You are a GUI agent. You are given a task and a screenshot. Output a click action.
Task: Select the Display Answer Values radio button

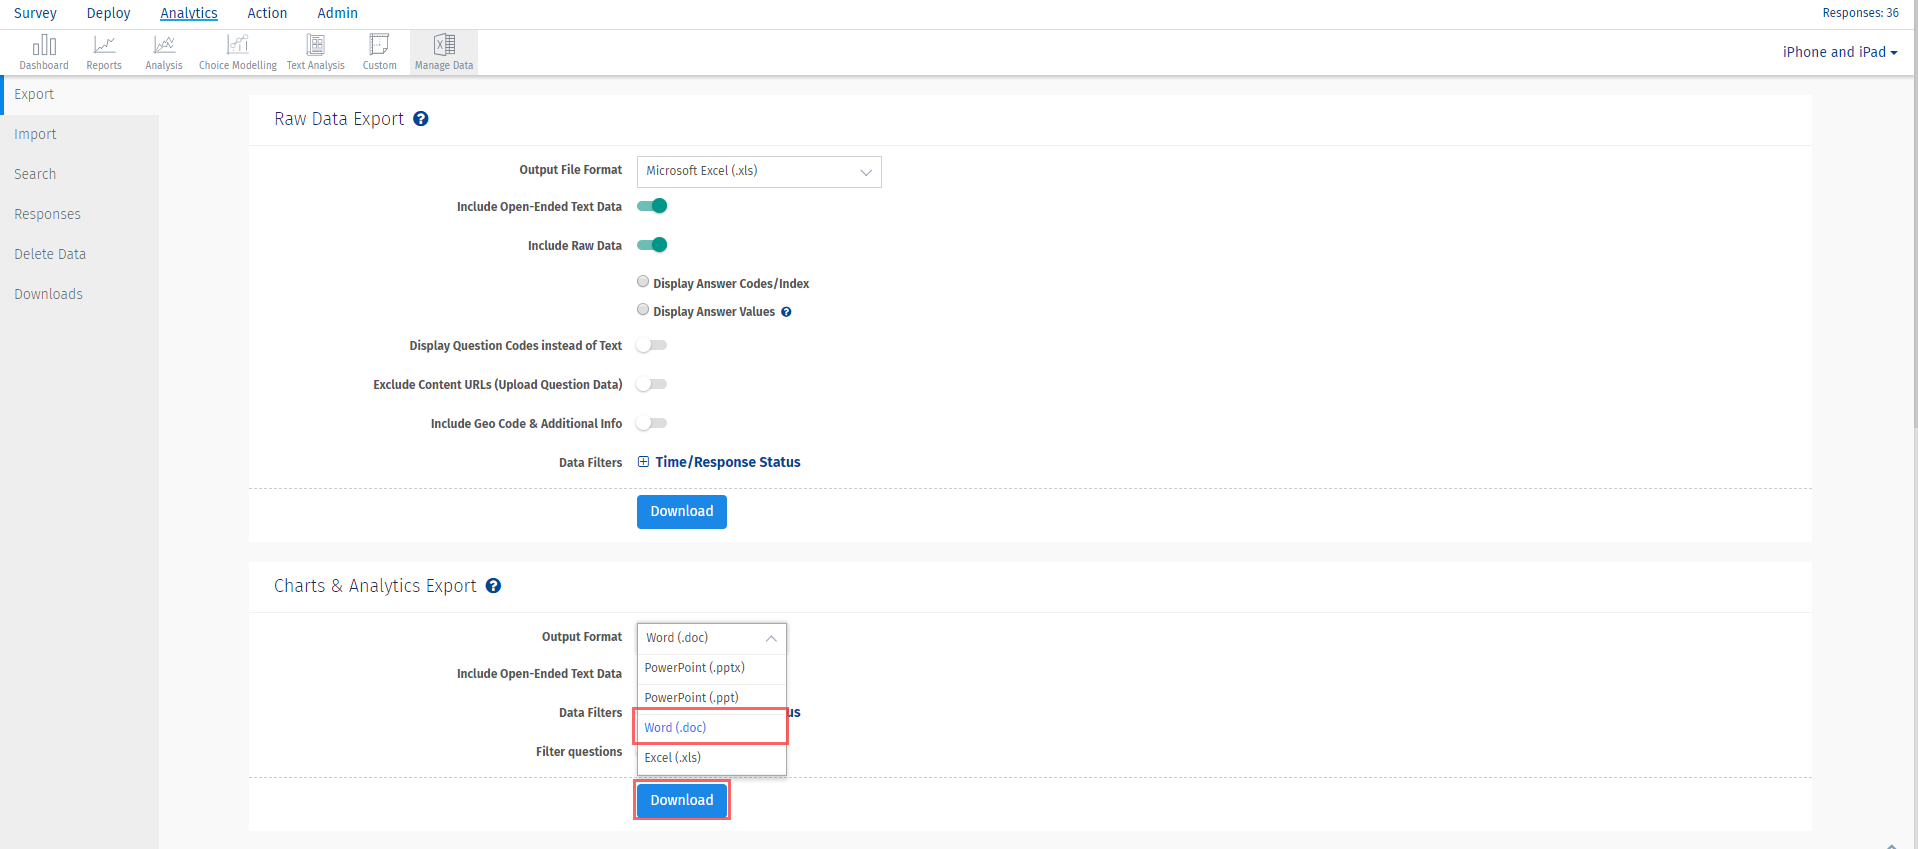pos(643,310)
